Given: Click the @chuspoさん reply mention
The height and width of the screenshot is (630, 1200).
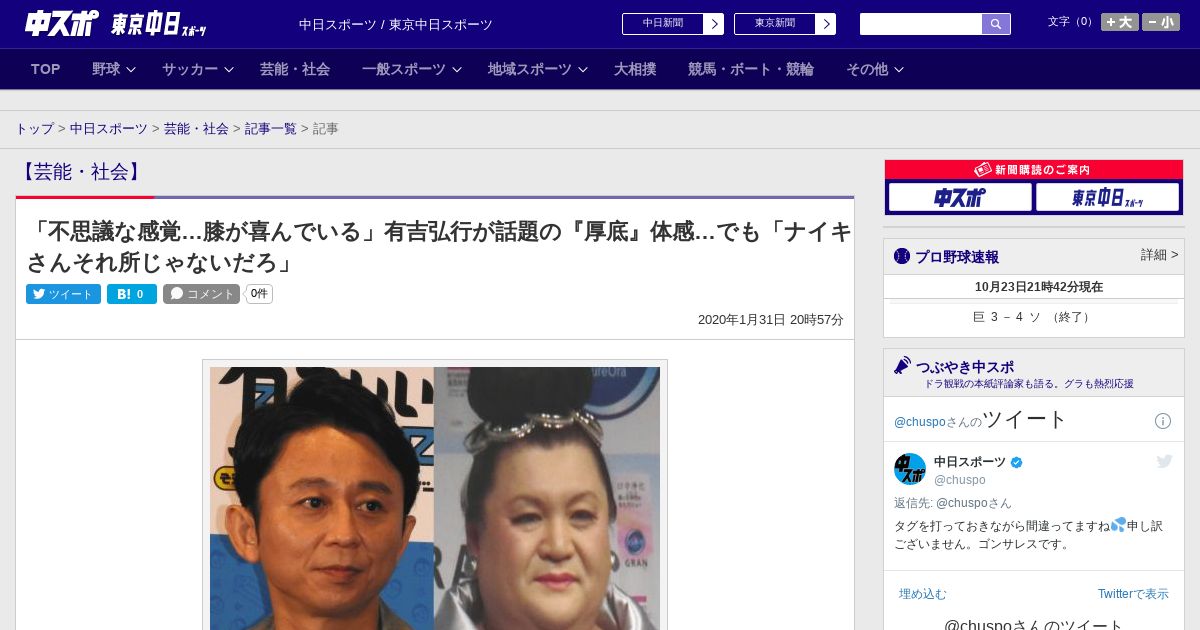Looking at the screenshot, I should [x=974, y=503].
